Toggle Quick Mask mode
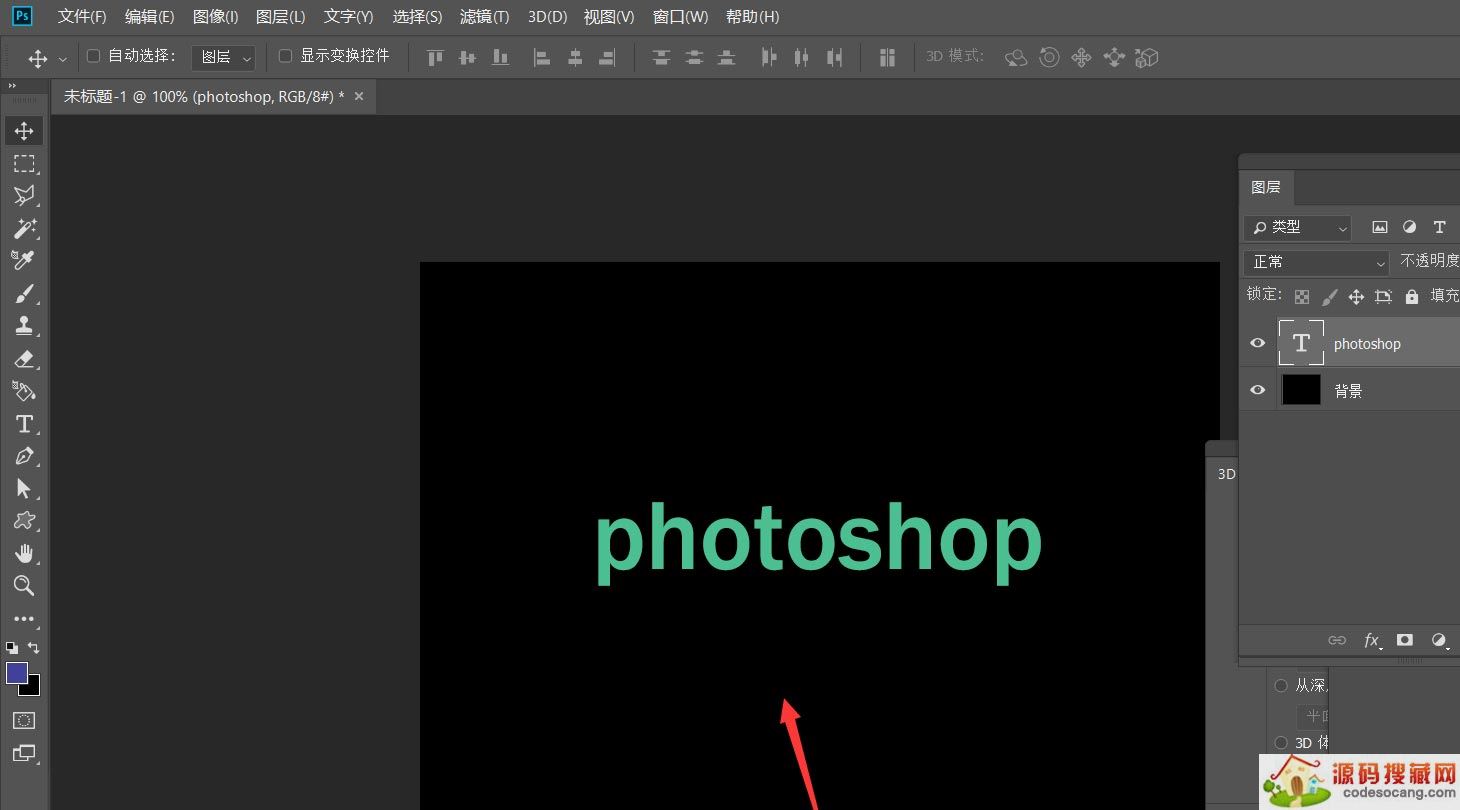 [x=24, y=720]
